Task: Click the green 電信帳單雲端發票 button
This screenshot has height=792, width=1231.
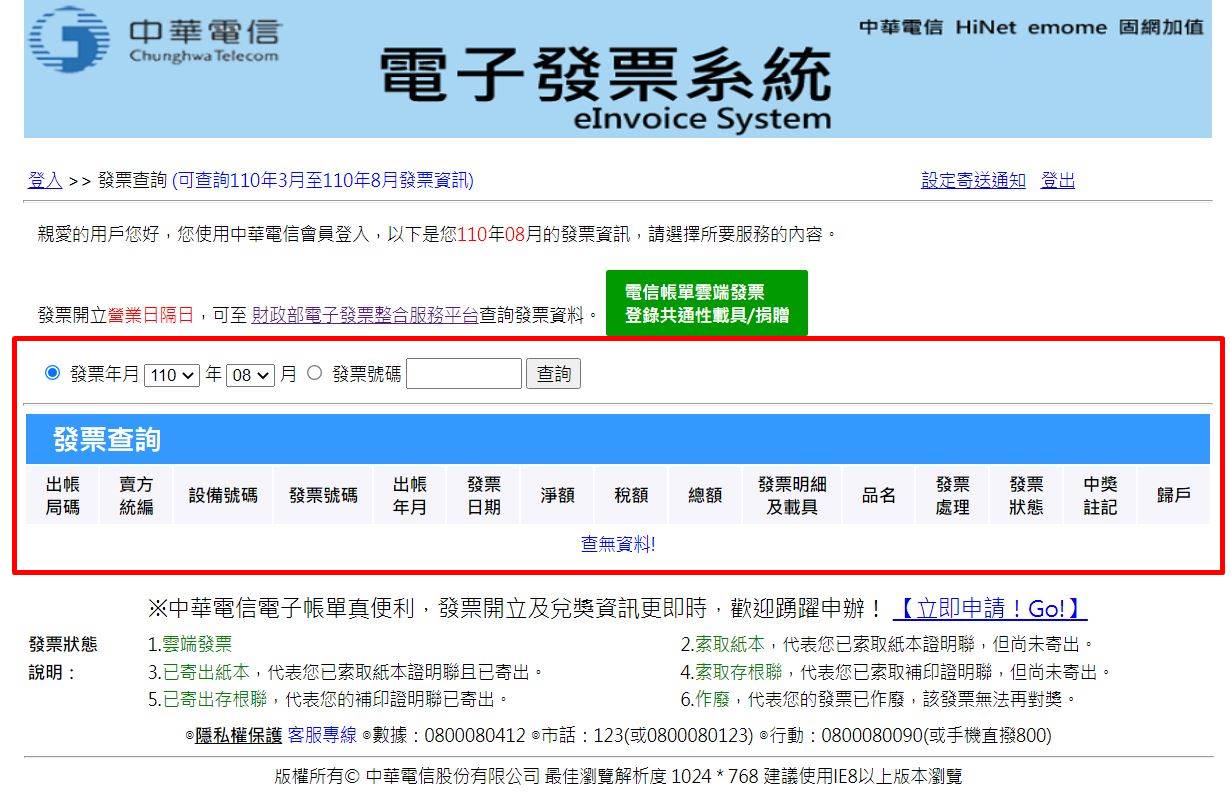Action: click(x=706, y=303)
